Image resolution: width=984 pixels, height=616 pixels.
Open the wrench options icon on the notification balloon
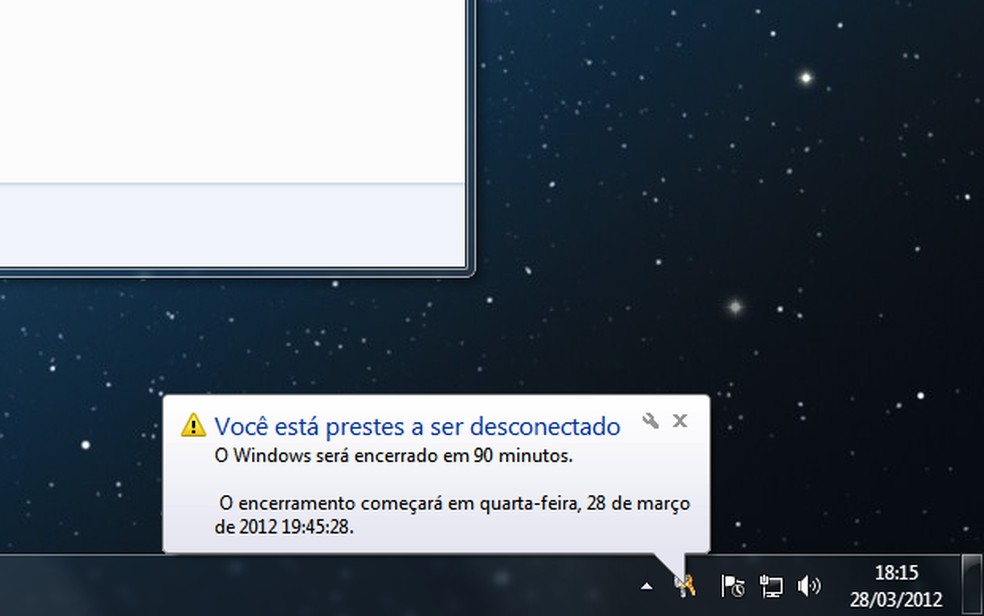point(652,422)
